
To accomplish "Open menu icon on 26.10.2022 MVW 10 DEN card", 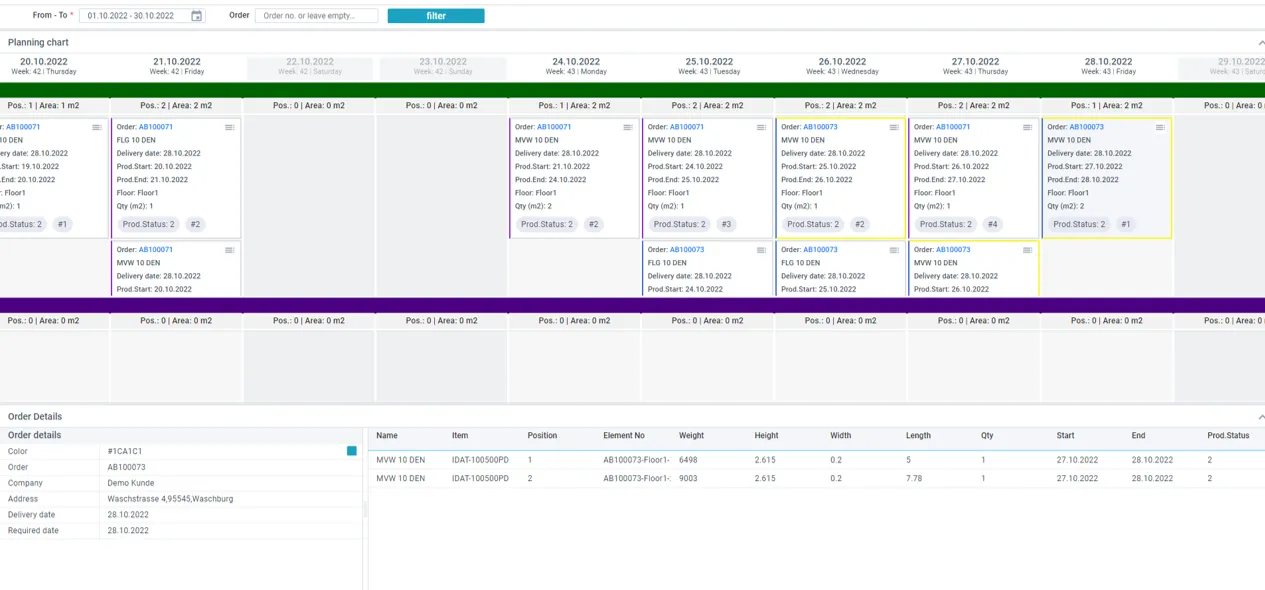I will (894, 127).
